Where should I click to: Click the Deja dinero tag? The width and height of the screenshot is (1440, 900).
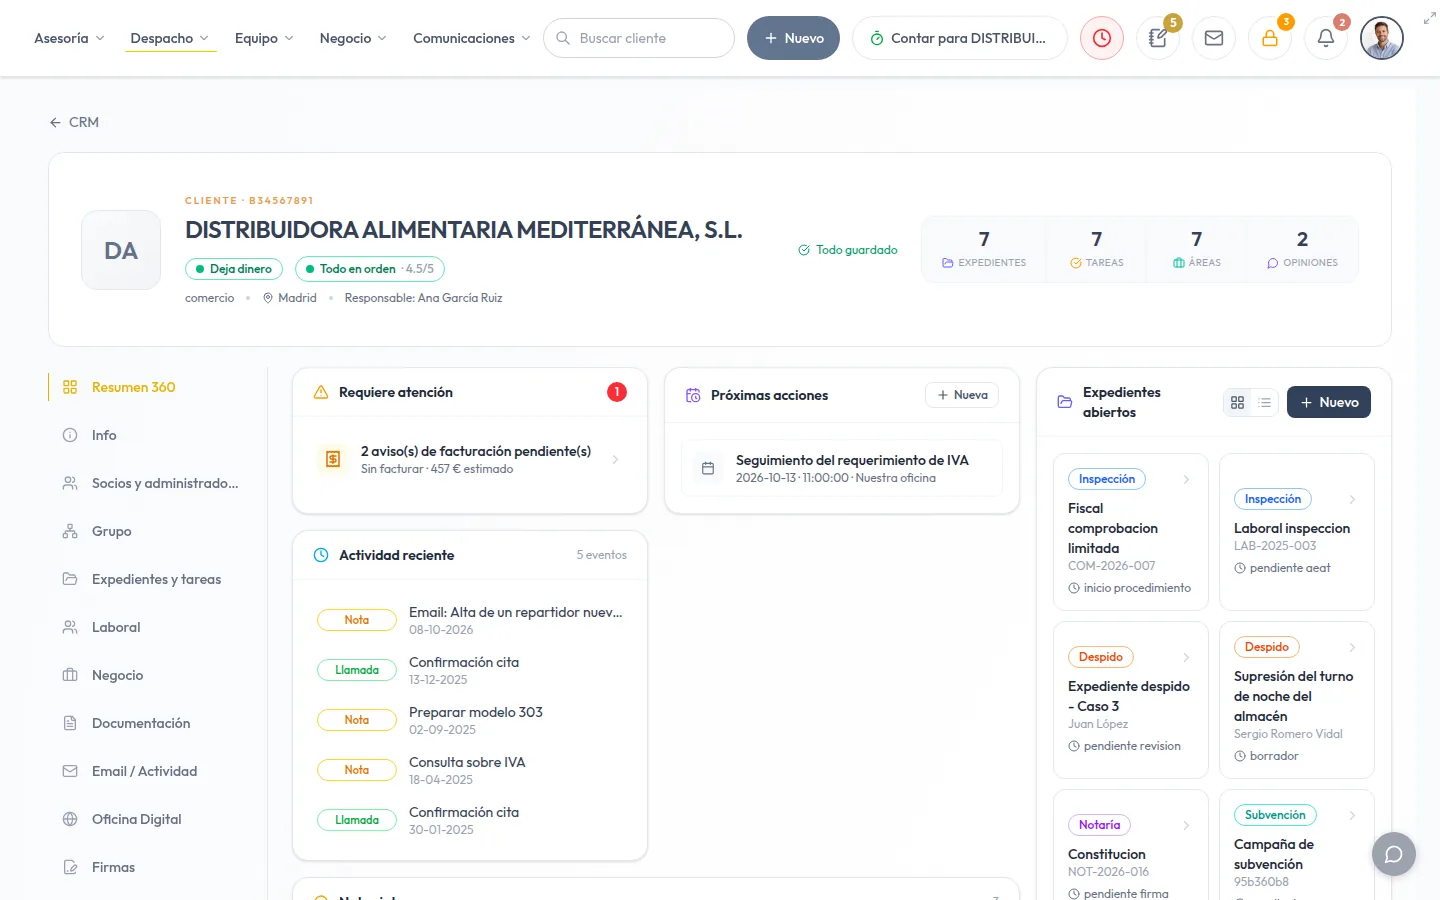point(234,269)
